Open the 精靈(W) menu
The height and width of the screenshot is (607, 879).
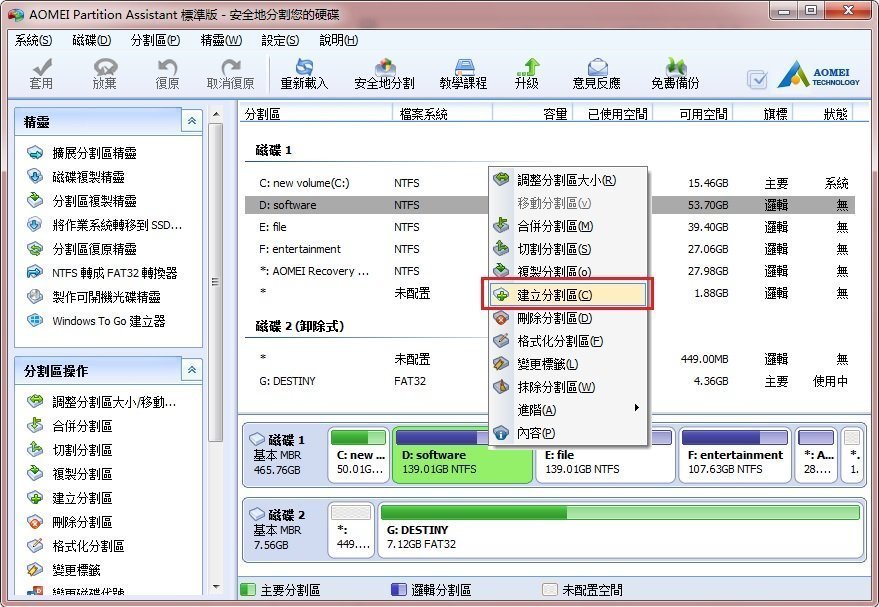pyautogui.click(x=221, y=40)
